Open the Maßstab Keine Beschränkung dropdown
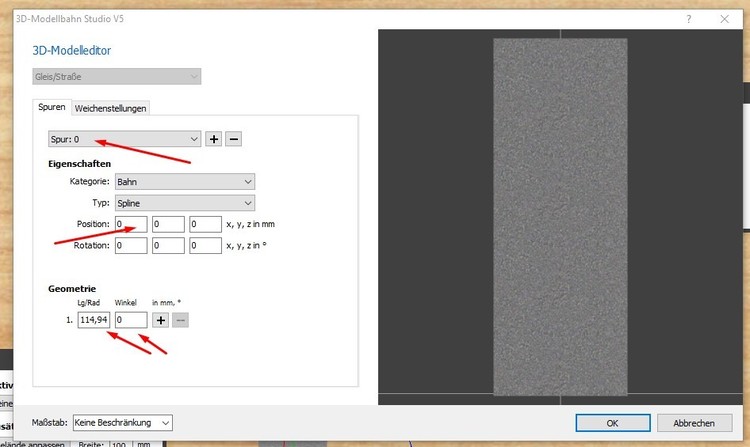 point(122,423)
